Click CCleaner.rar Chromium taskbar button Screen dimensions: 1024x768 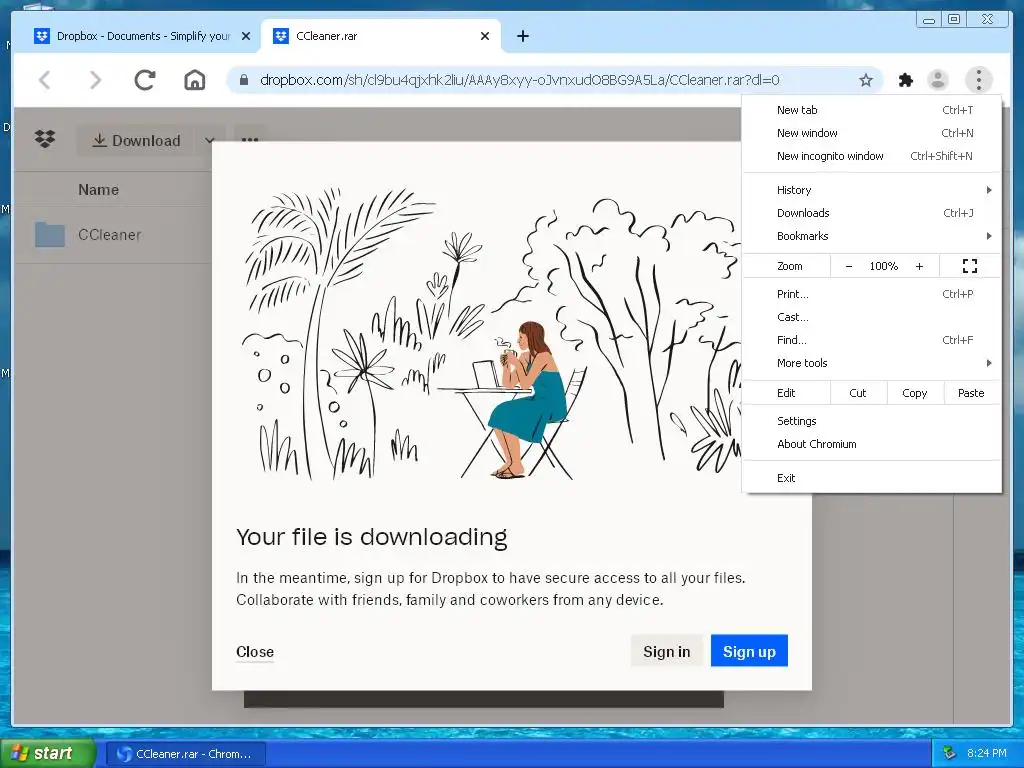[x=185, y=754]
